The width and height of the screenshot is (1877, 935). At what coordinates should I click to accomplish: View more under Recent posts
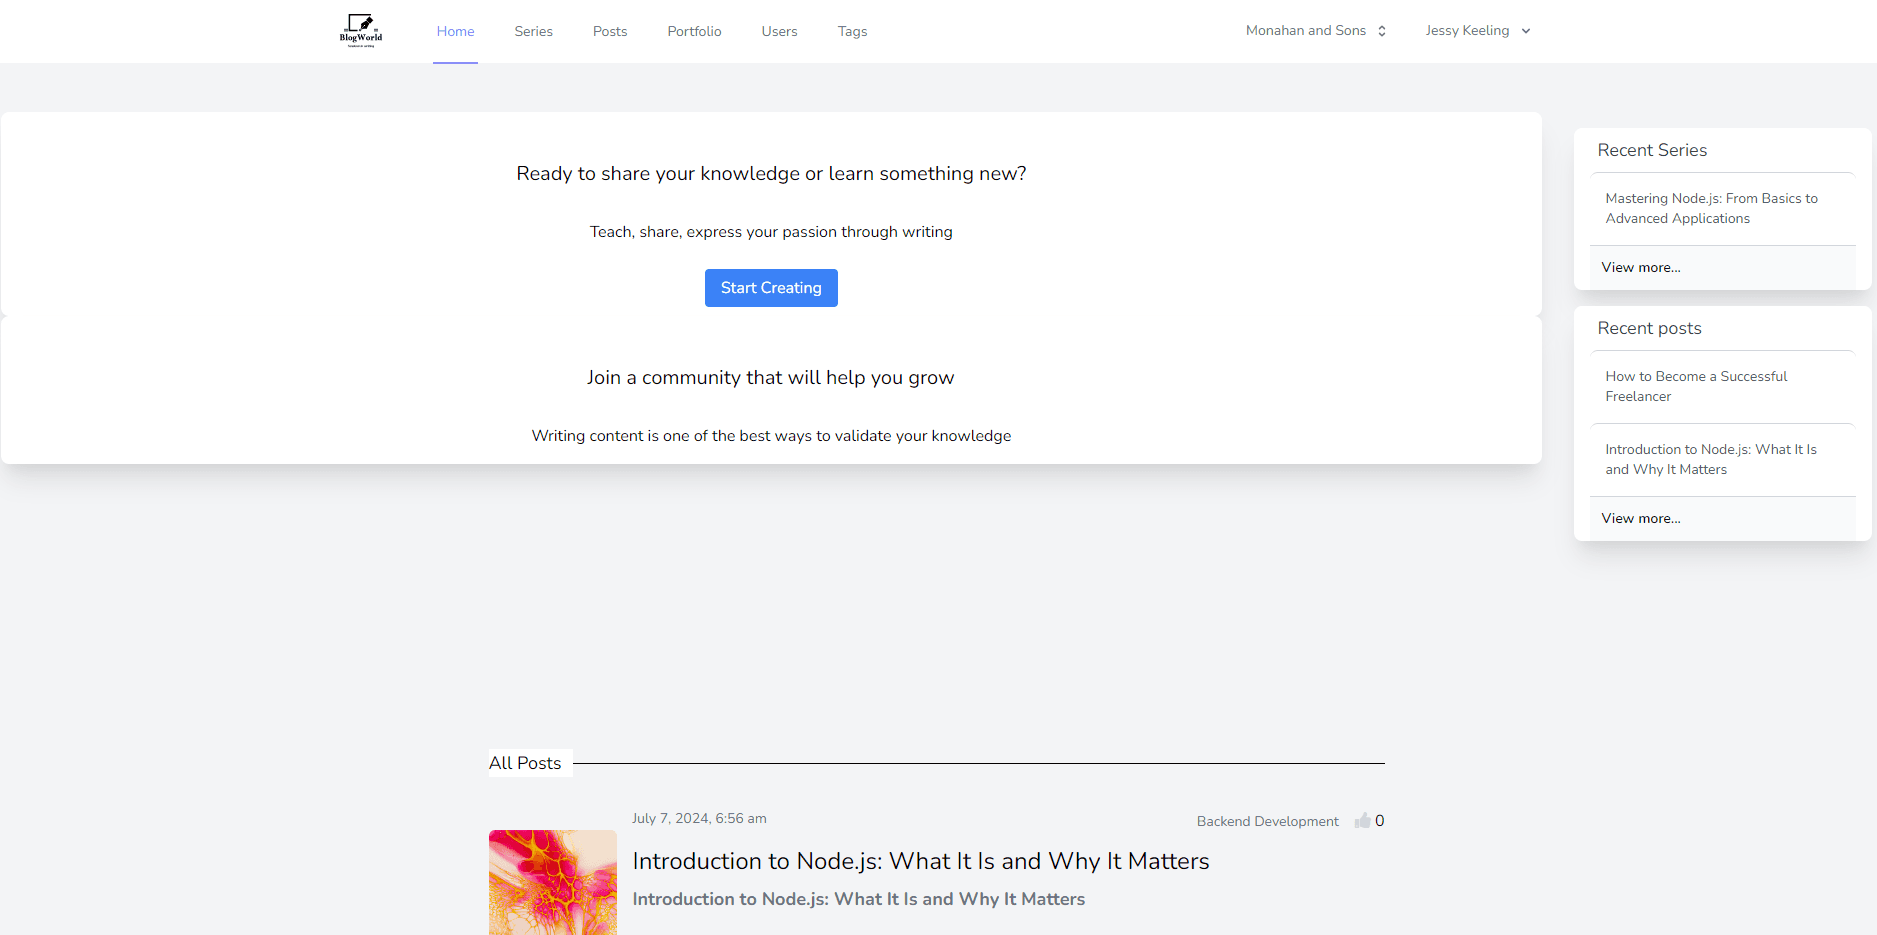tap(1640, 519)
